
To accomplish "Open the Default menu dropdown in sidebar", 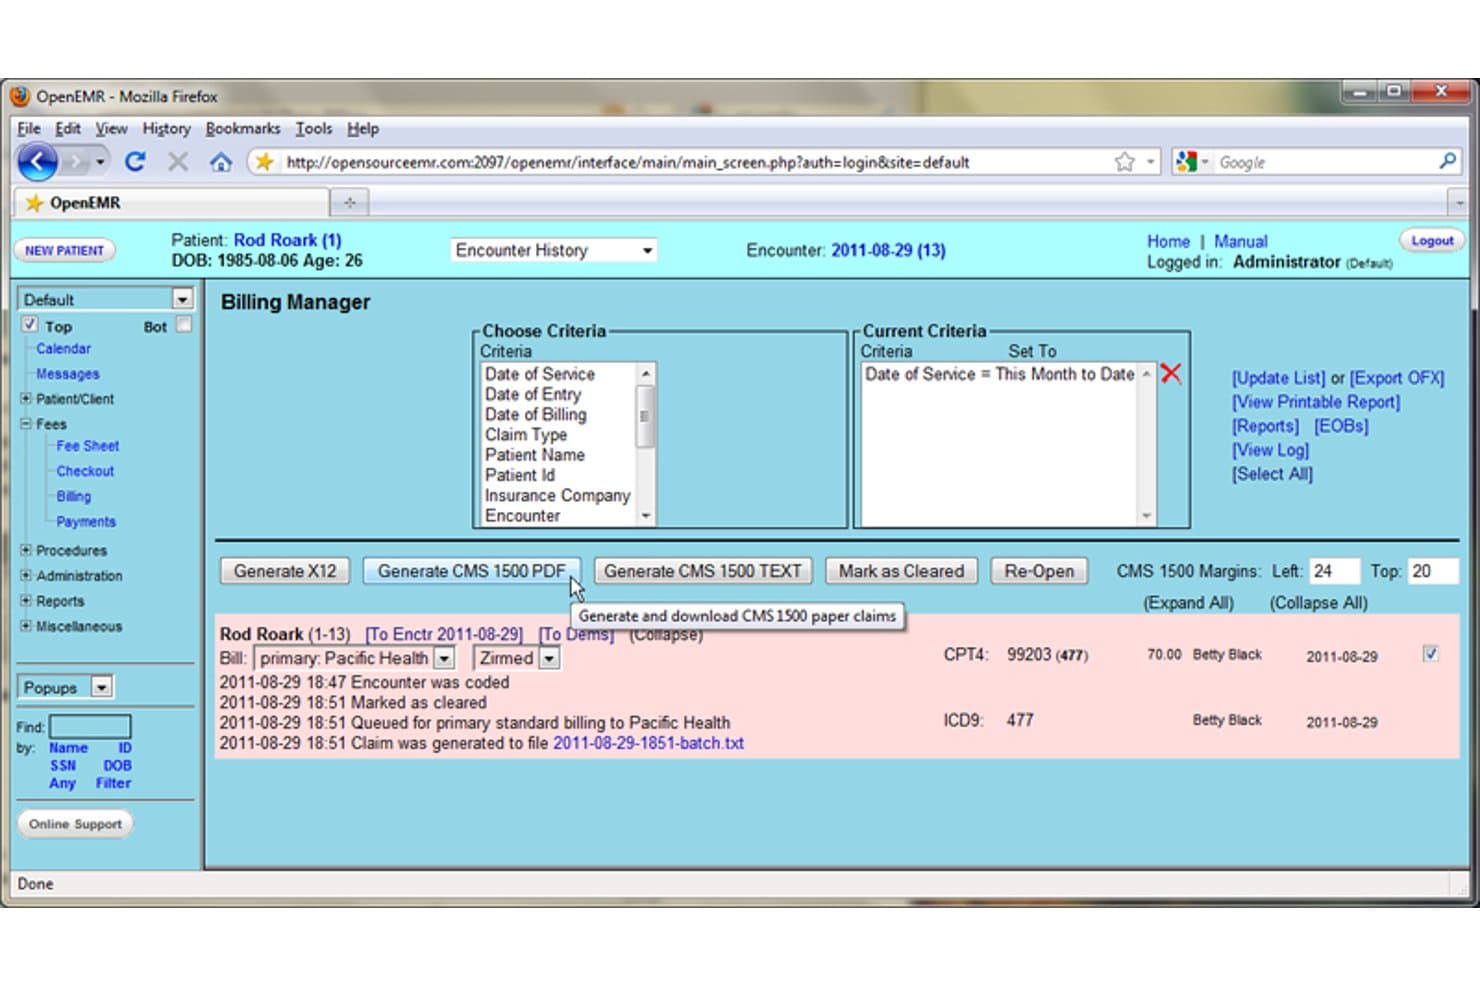I will pyautogui.click(x=182, y=299).
